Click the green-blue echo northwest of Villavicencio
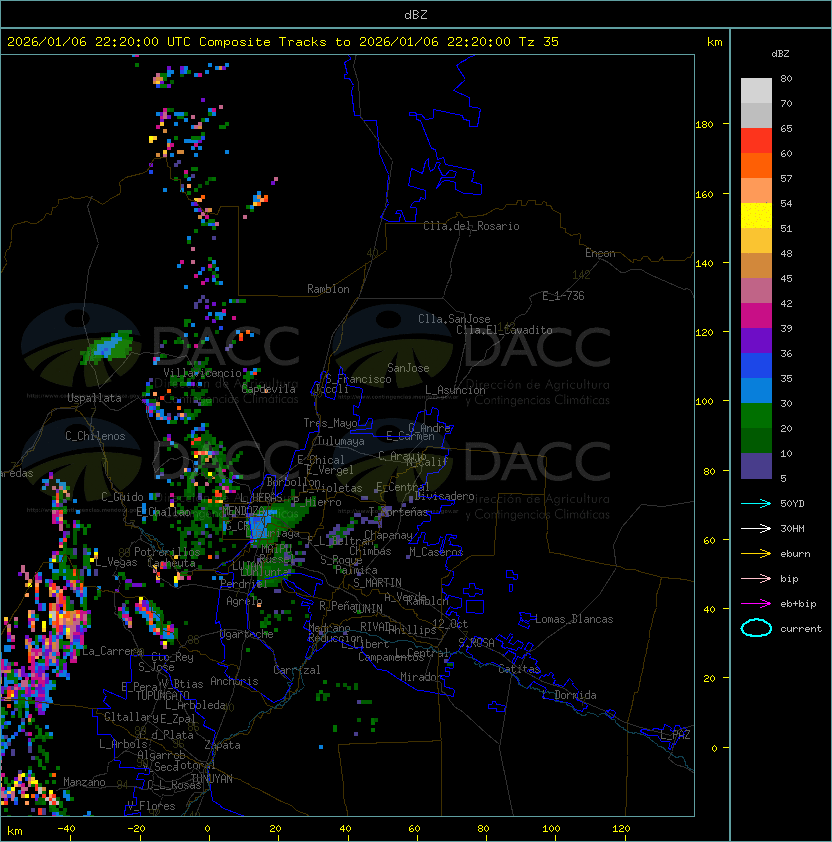832x842 pixels. [107, 347]
